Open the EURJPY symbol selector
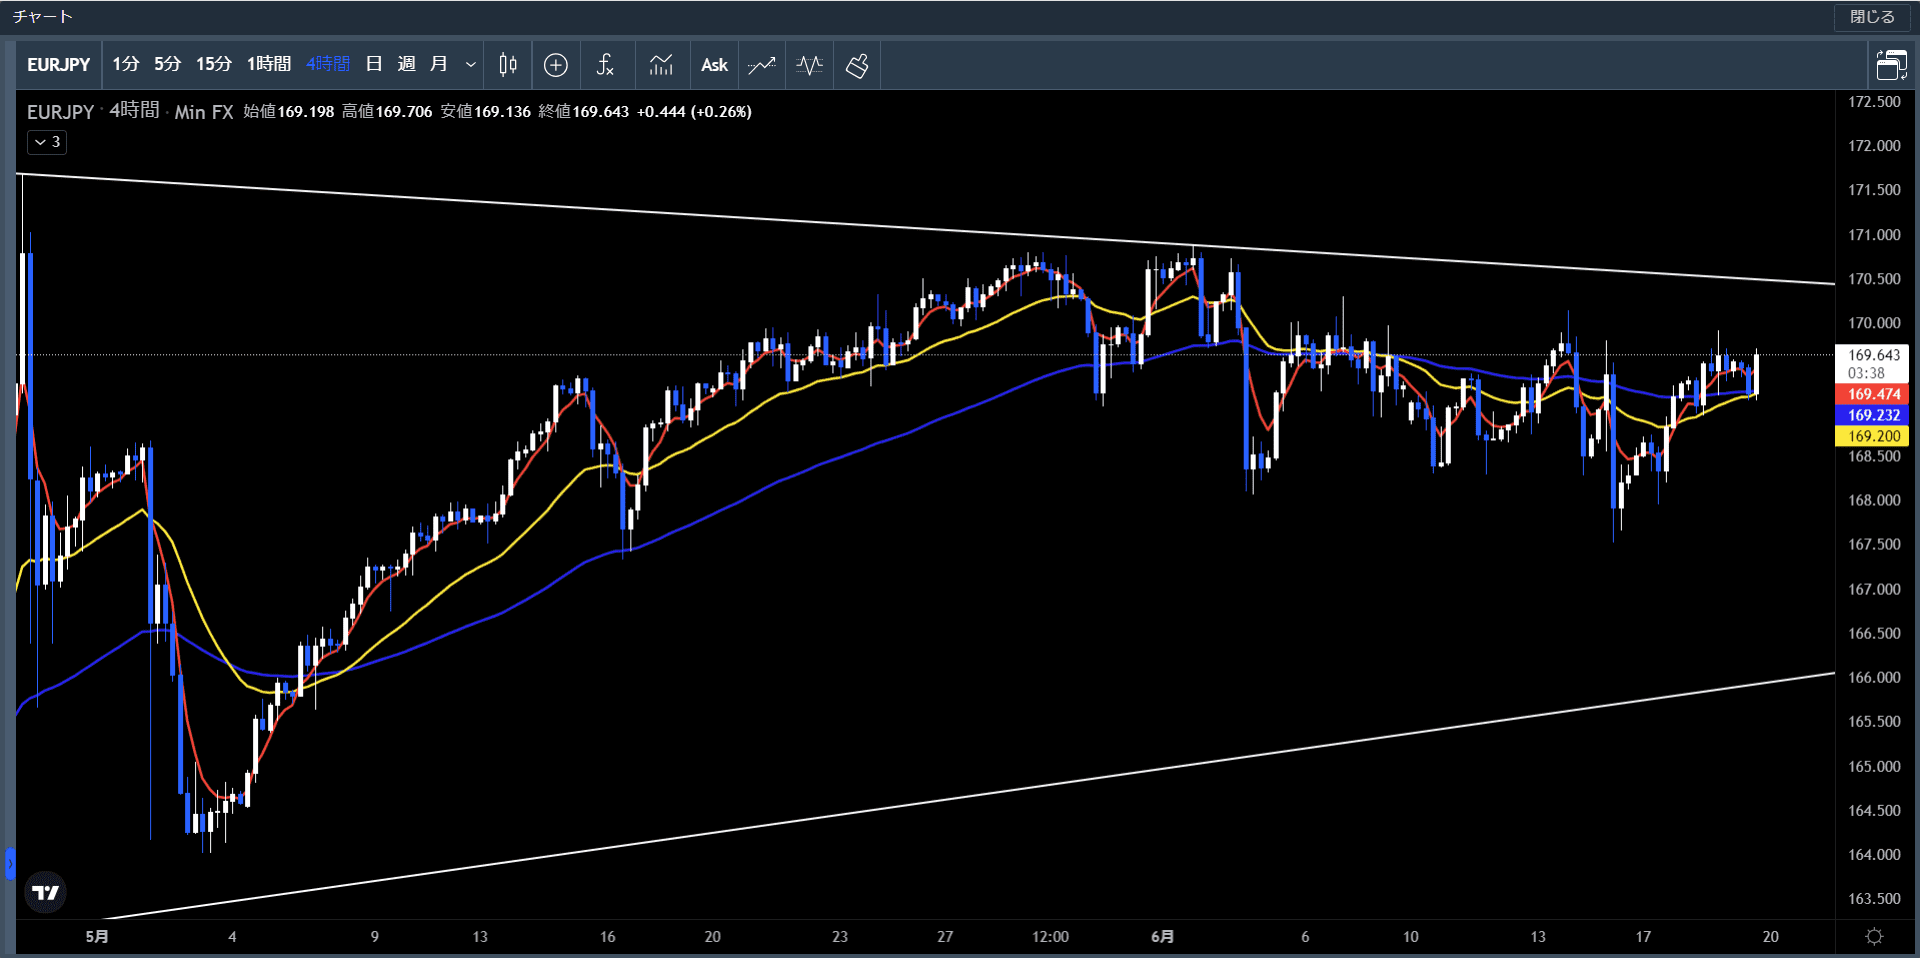This screenshot has width=1920, height=958. coord(58,65)
